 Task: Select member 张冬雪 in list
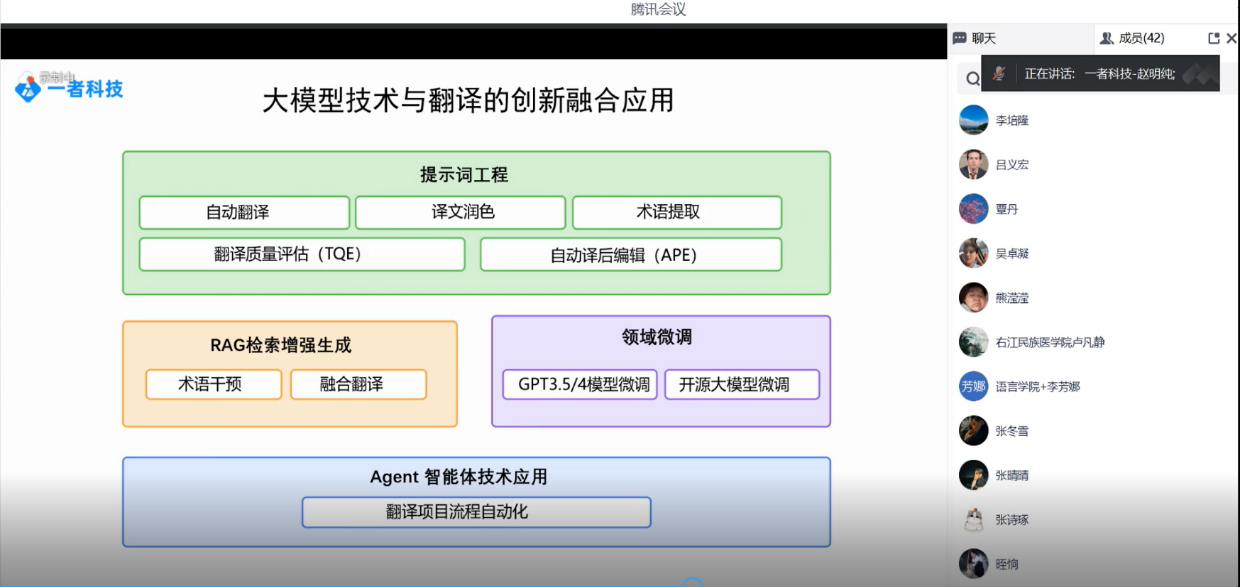[1011, 431]
